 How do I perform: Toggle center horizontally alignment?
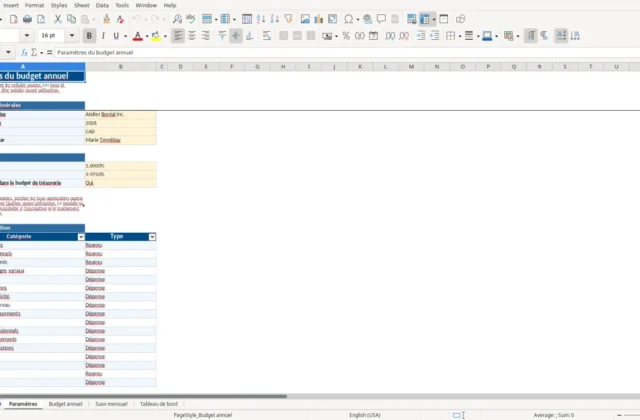click(192, 36)
